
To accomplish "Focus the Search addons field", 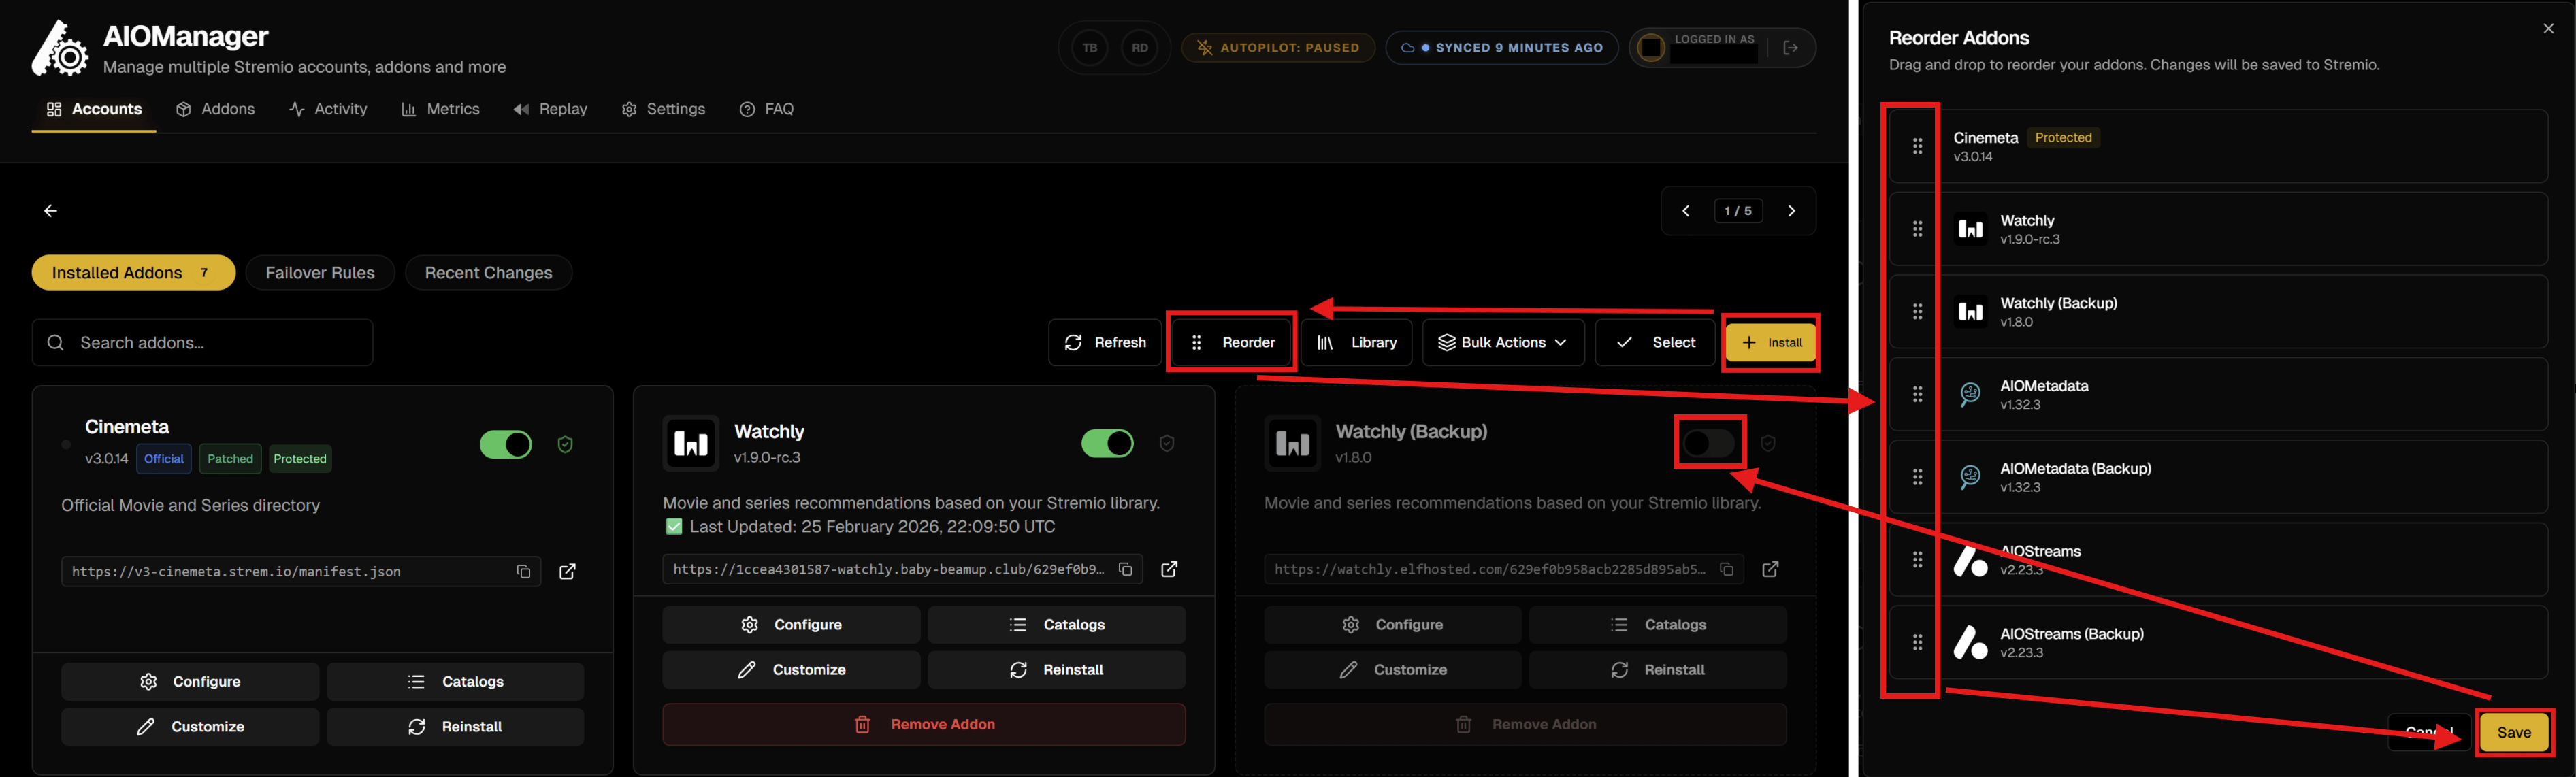I will [203, 343].
